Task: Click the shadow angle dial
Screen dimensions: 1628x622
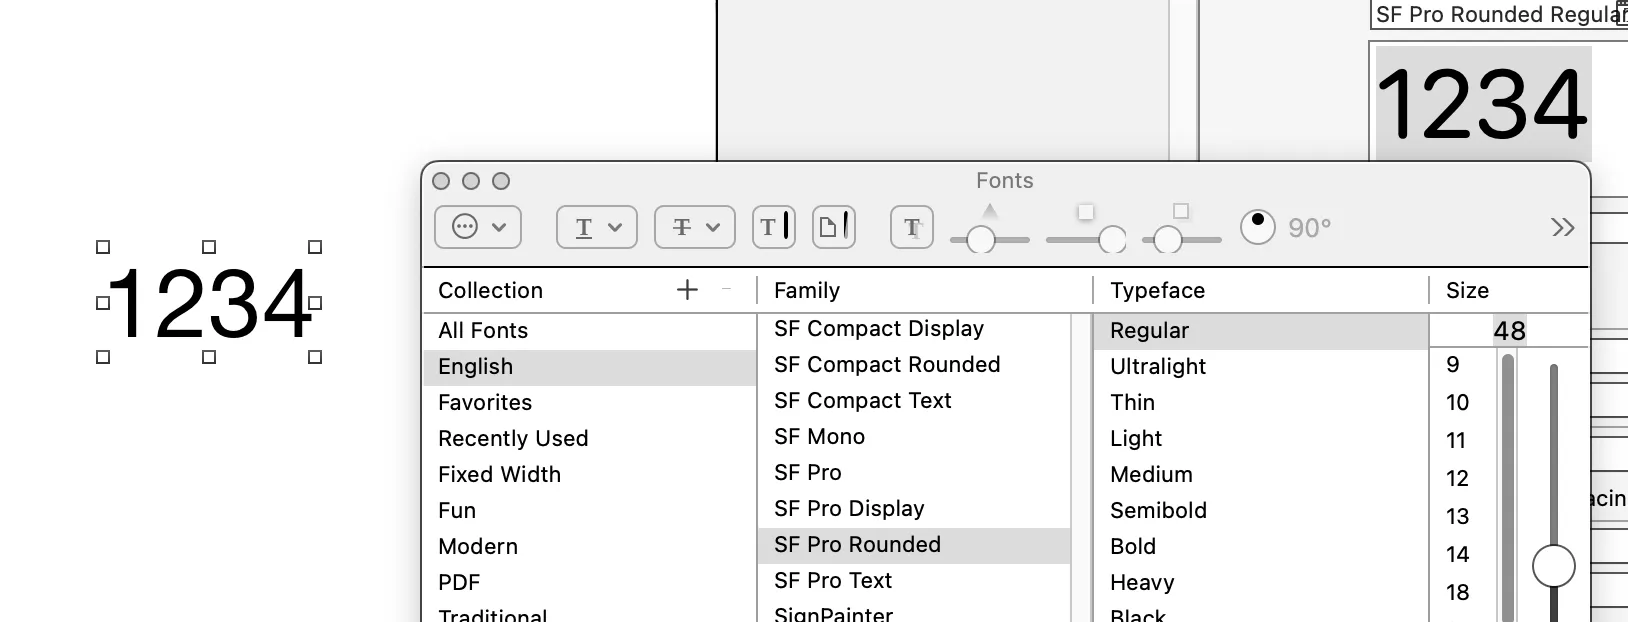Action: pyautogui.click(x=1258, y=227)
